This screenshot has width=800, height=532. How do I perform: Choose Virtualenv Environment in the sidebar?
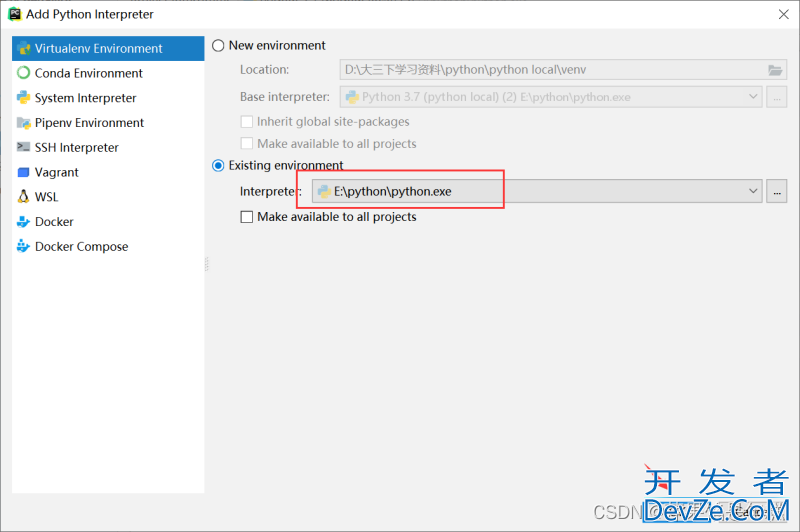[x=108, y=48]
